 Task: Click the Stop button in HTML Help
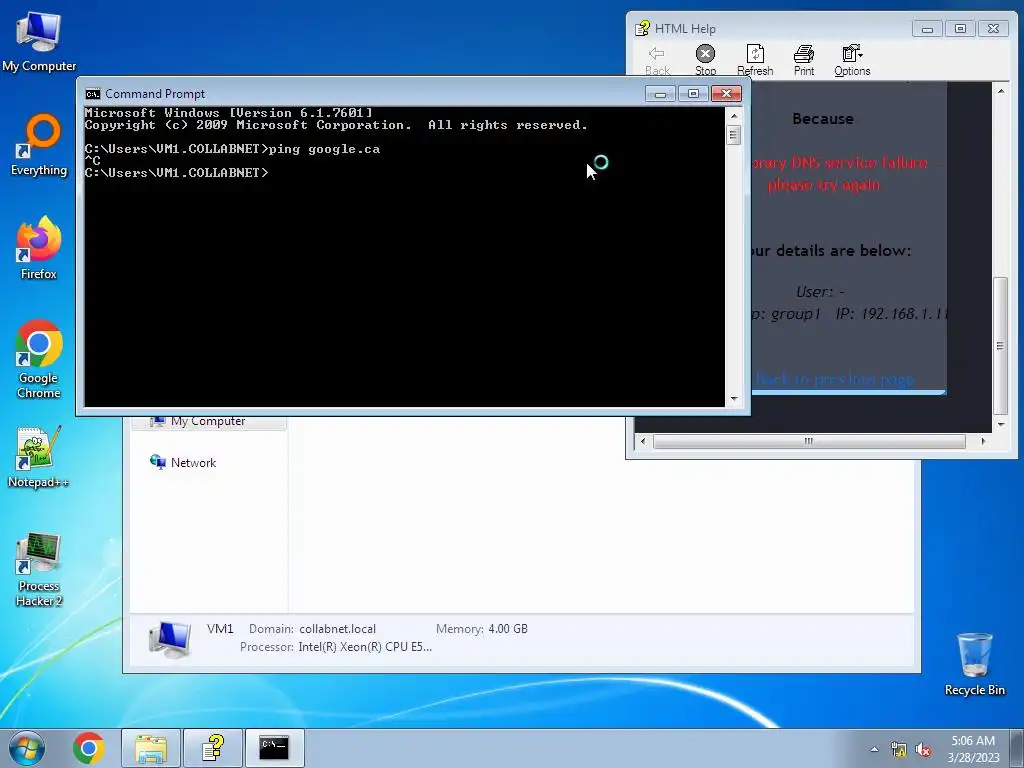point(705,60)
